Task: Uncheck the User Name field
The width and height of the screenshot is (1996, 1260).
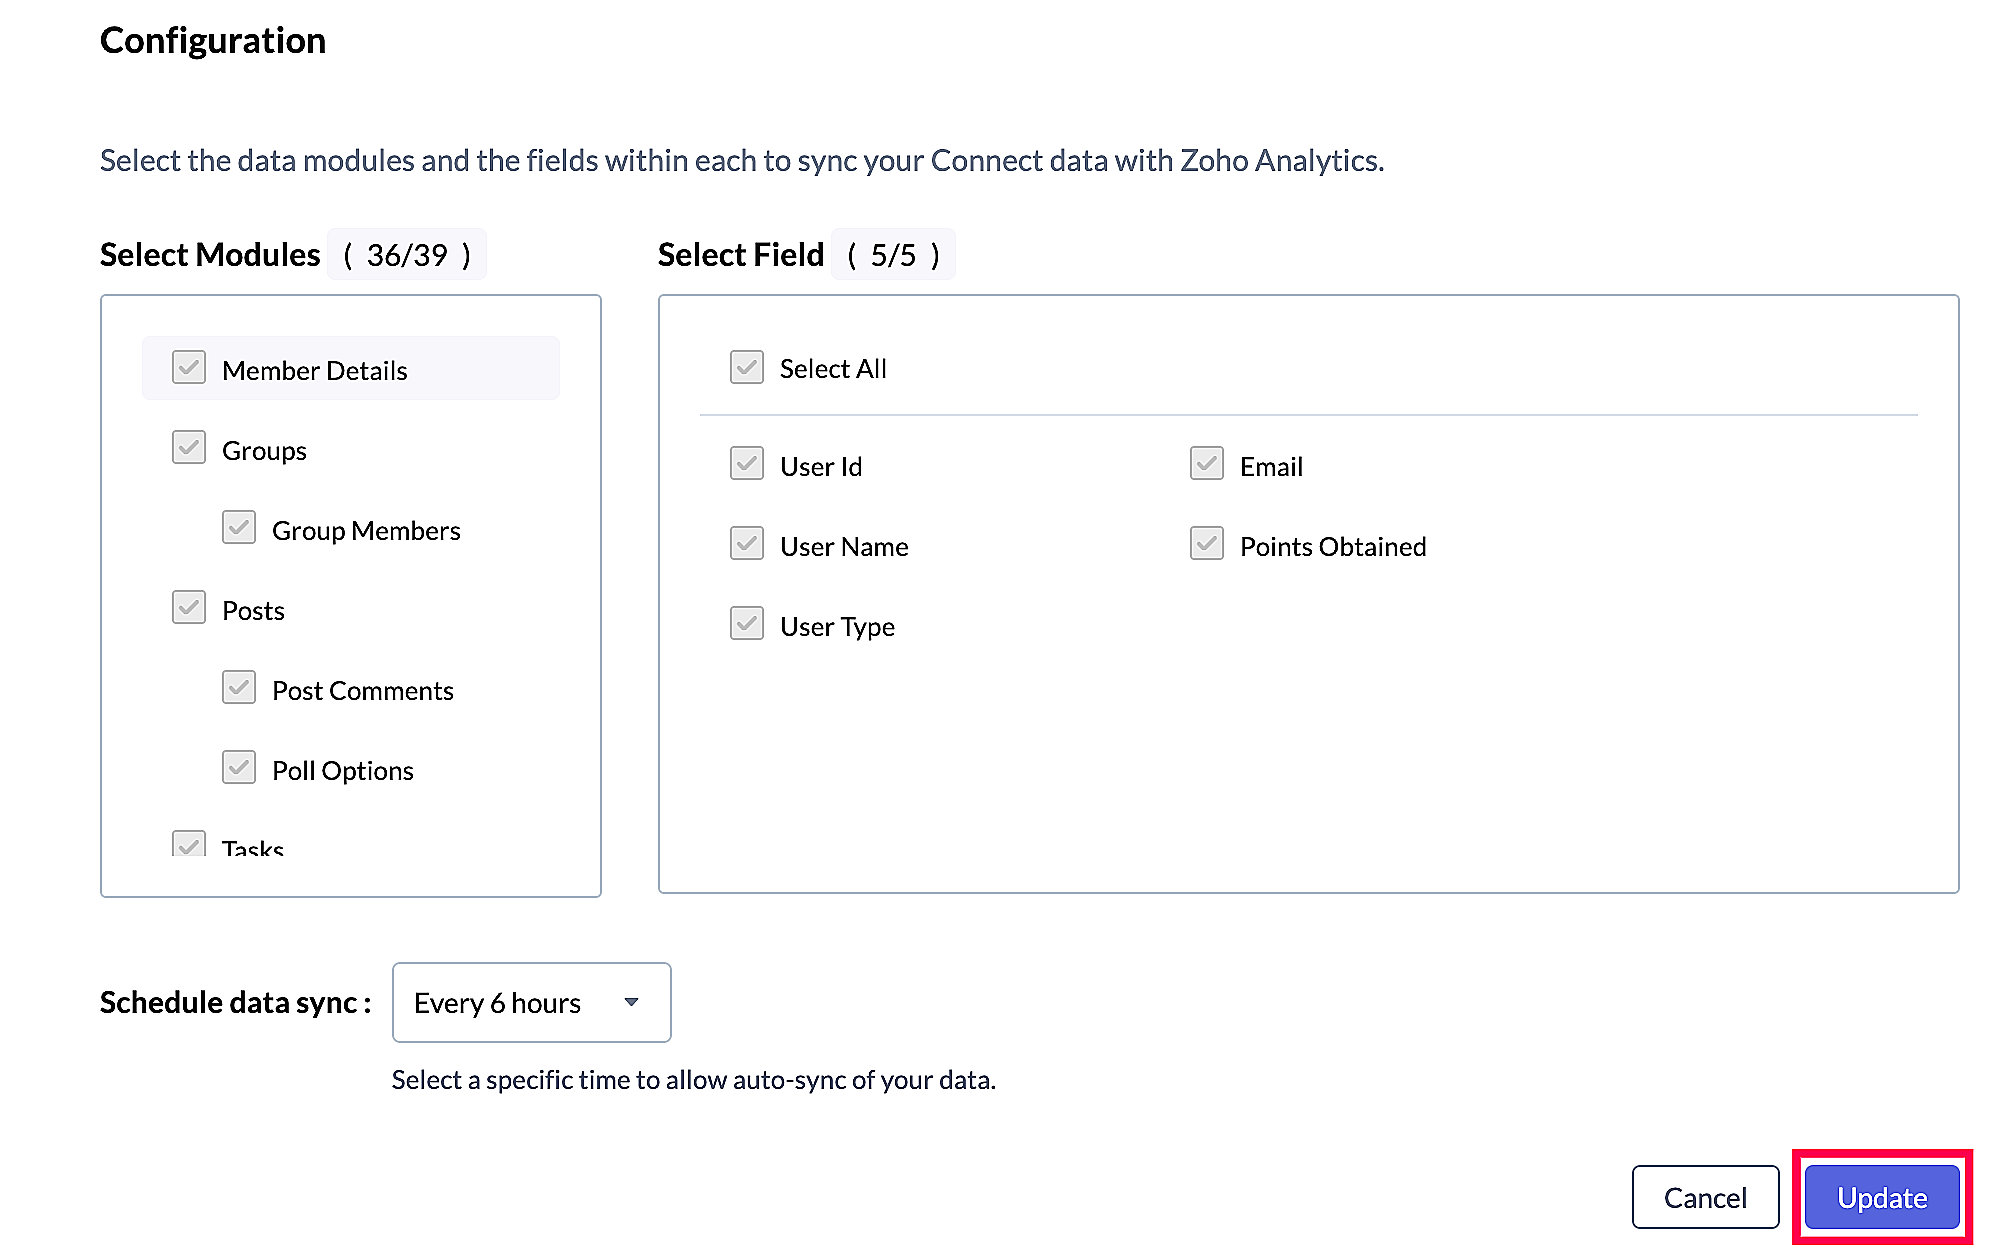Action: click(747, 544)
